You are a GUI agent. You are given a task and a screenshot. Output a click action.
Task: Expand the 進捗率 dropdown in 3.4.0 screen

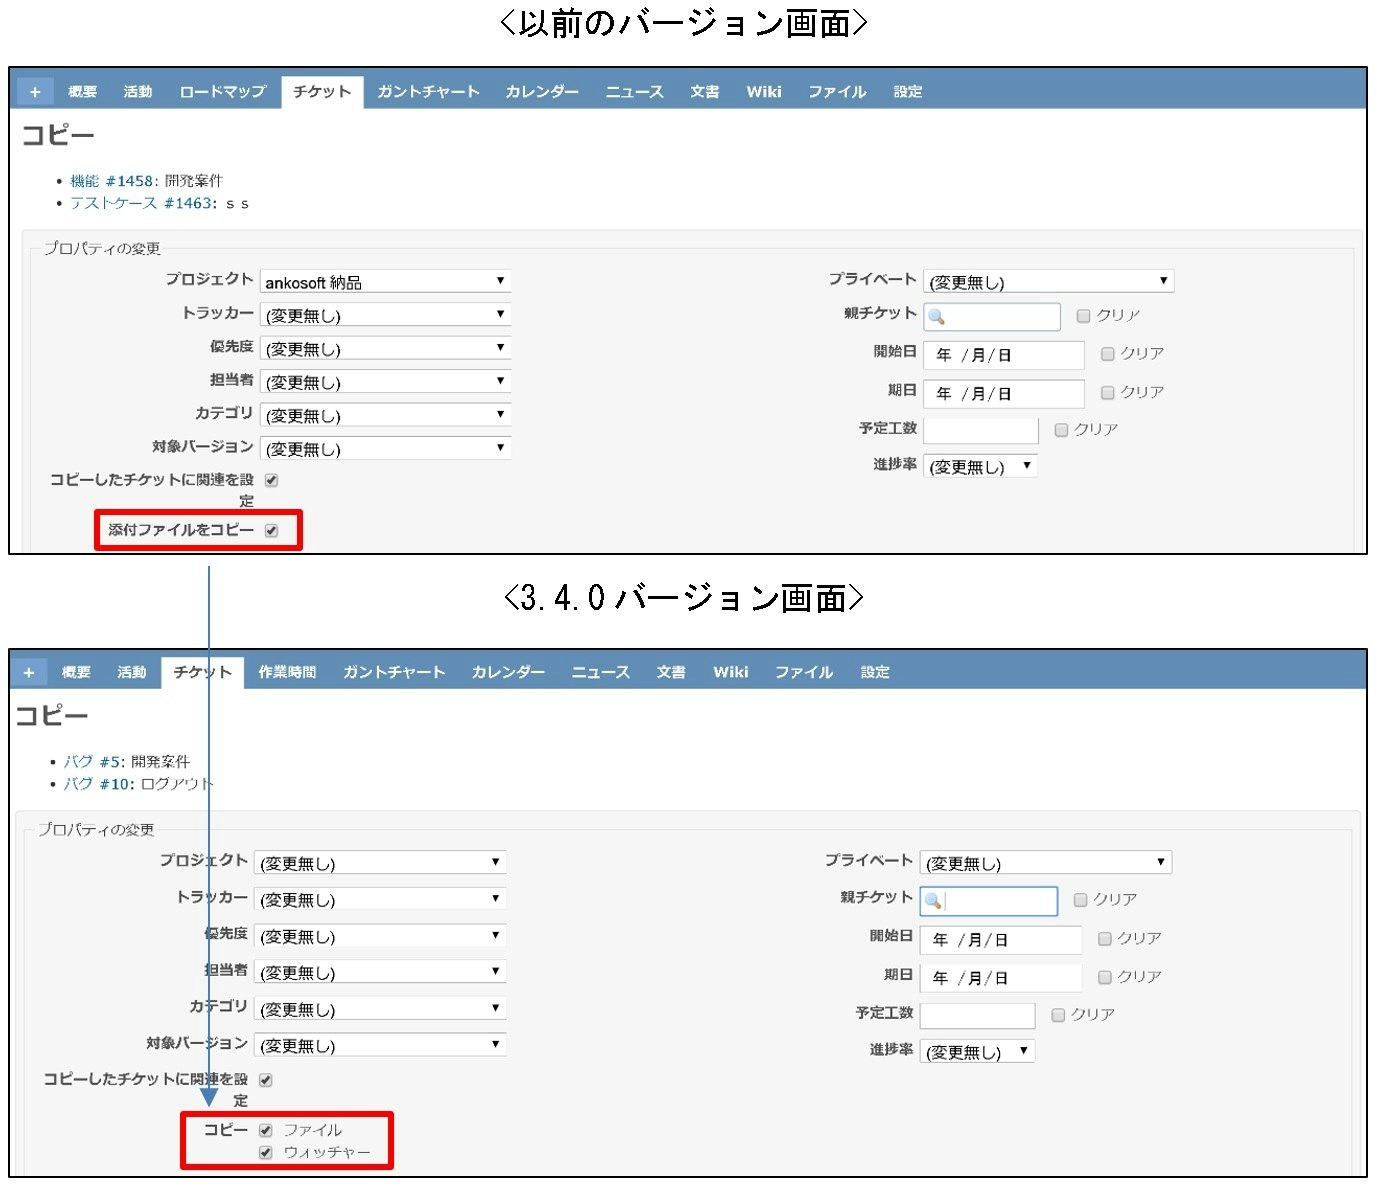pos(977,1050)
